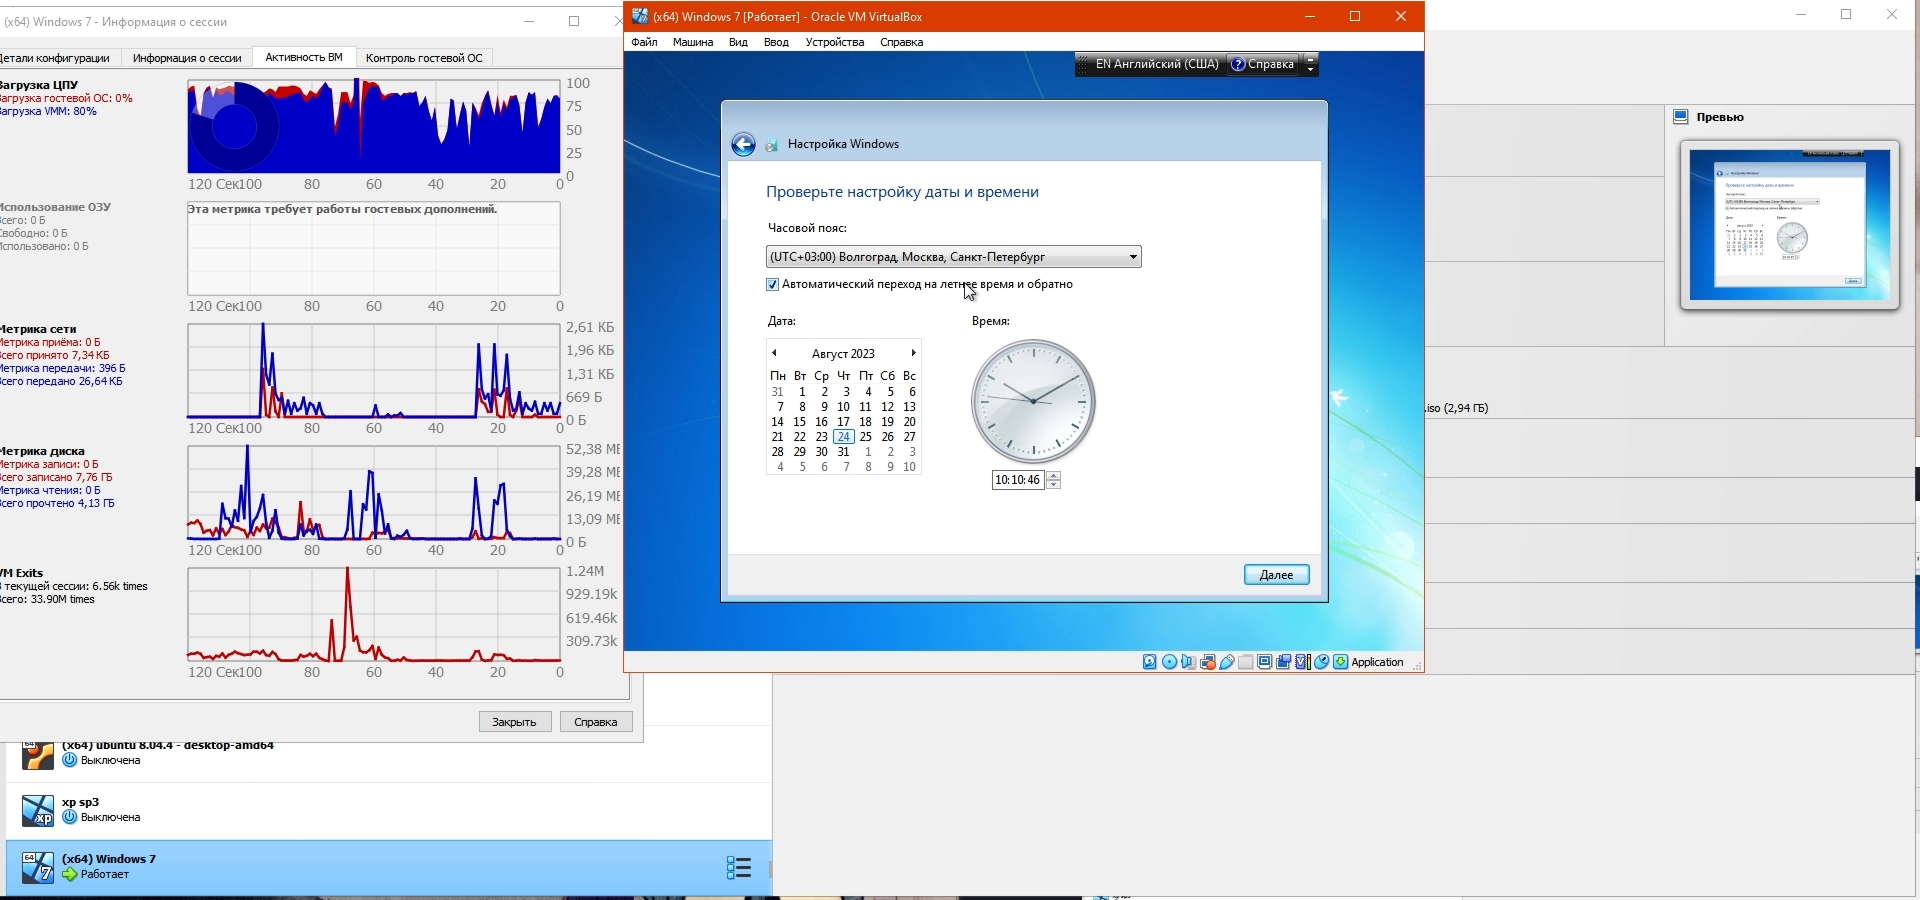Image resolution: width=1920 pixels, height=900 pixels.
Task: Click the VirtualBox icon in the VM window title bar
Action: coord(640,16)
